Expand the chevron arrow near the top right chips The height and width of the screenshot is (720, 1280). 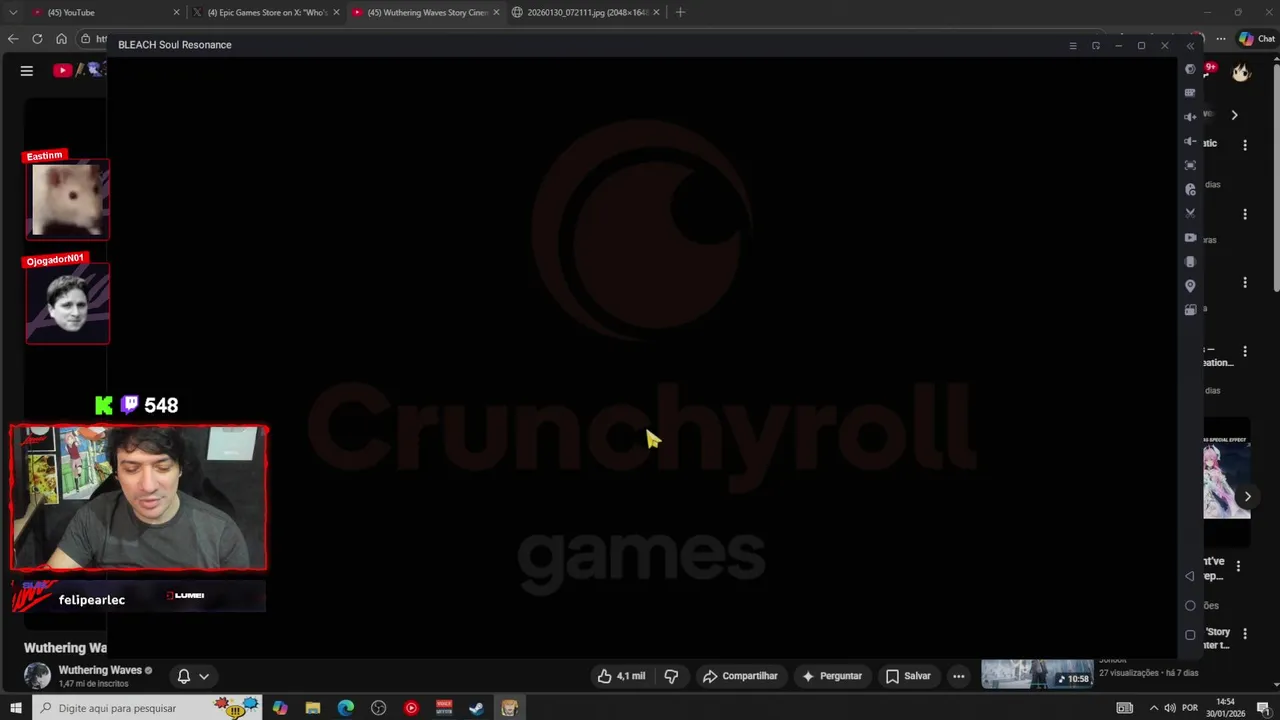(x=1234, y=115)
